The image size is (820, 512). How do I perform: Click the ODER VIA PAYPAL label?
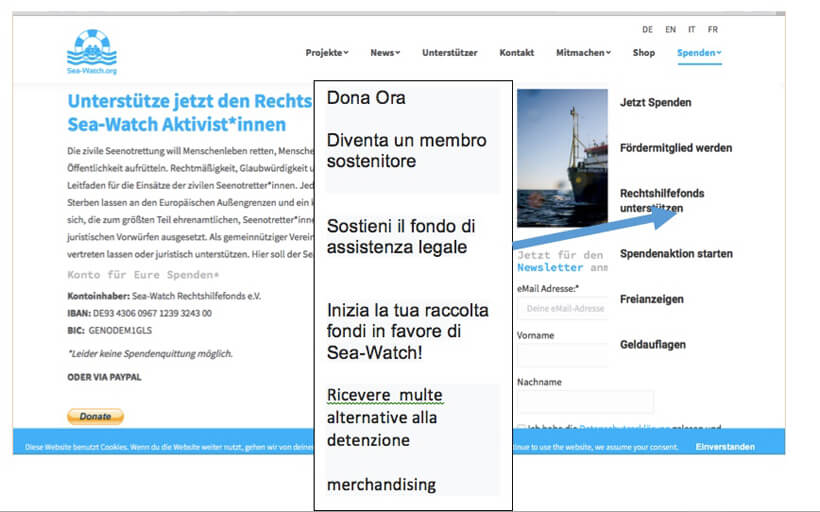pos(104,377)
